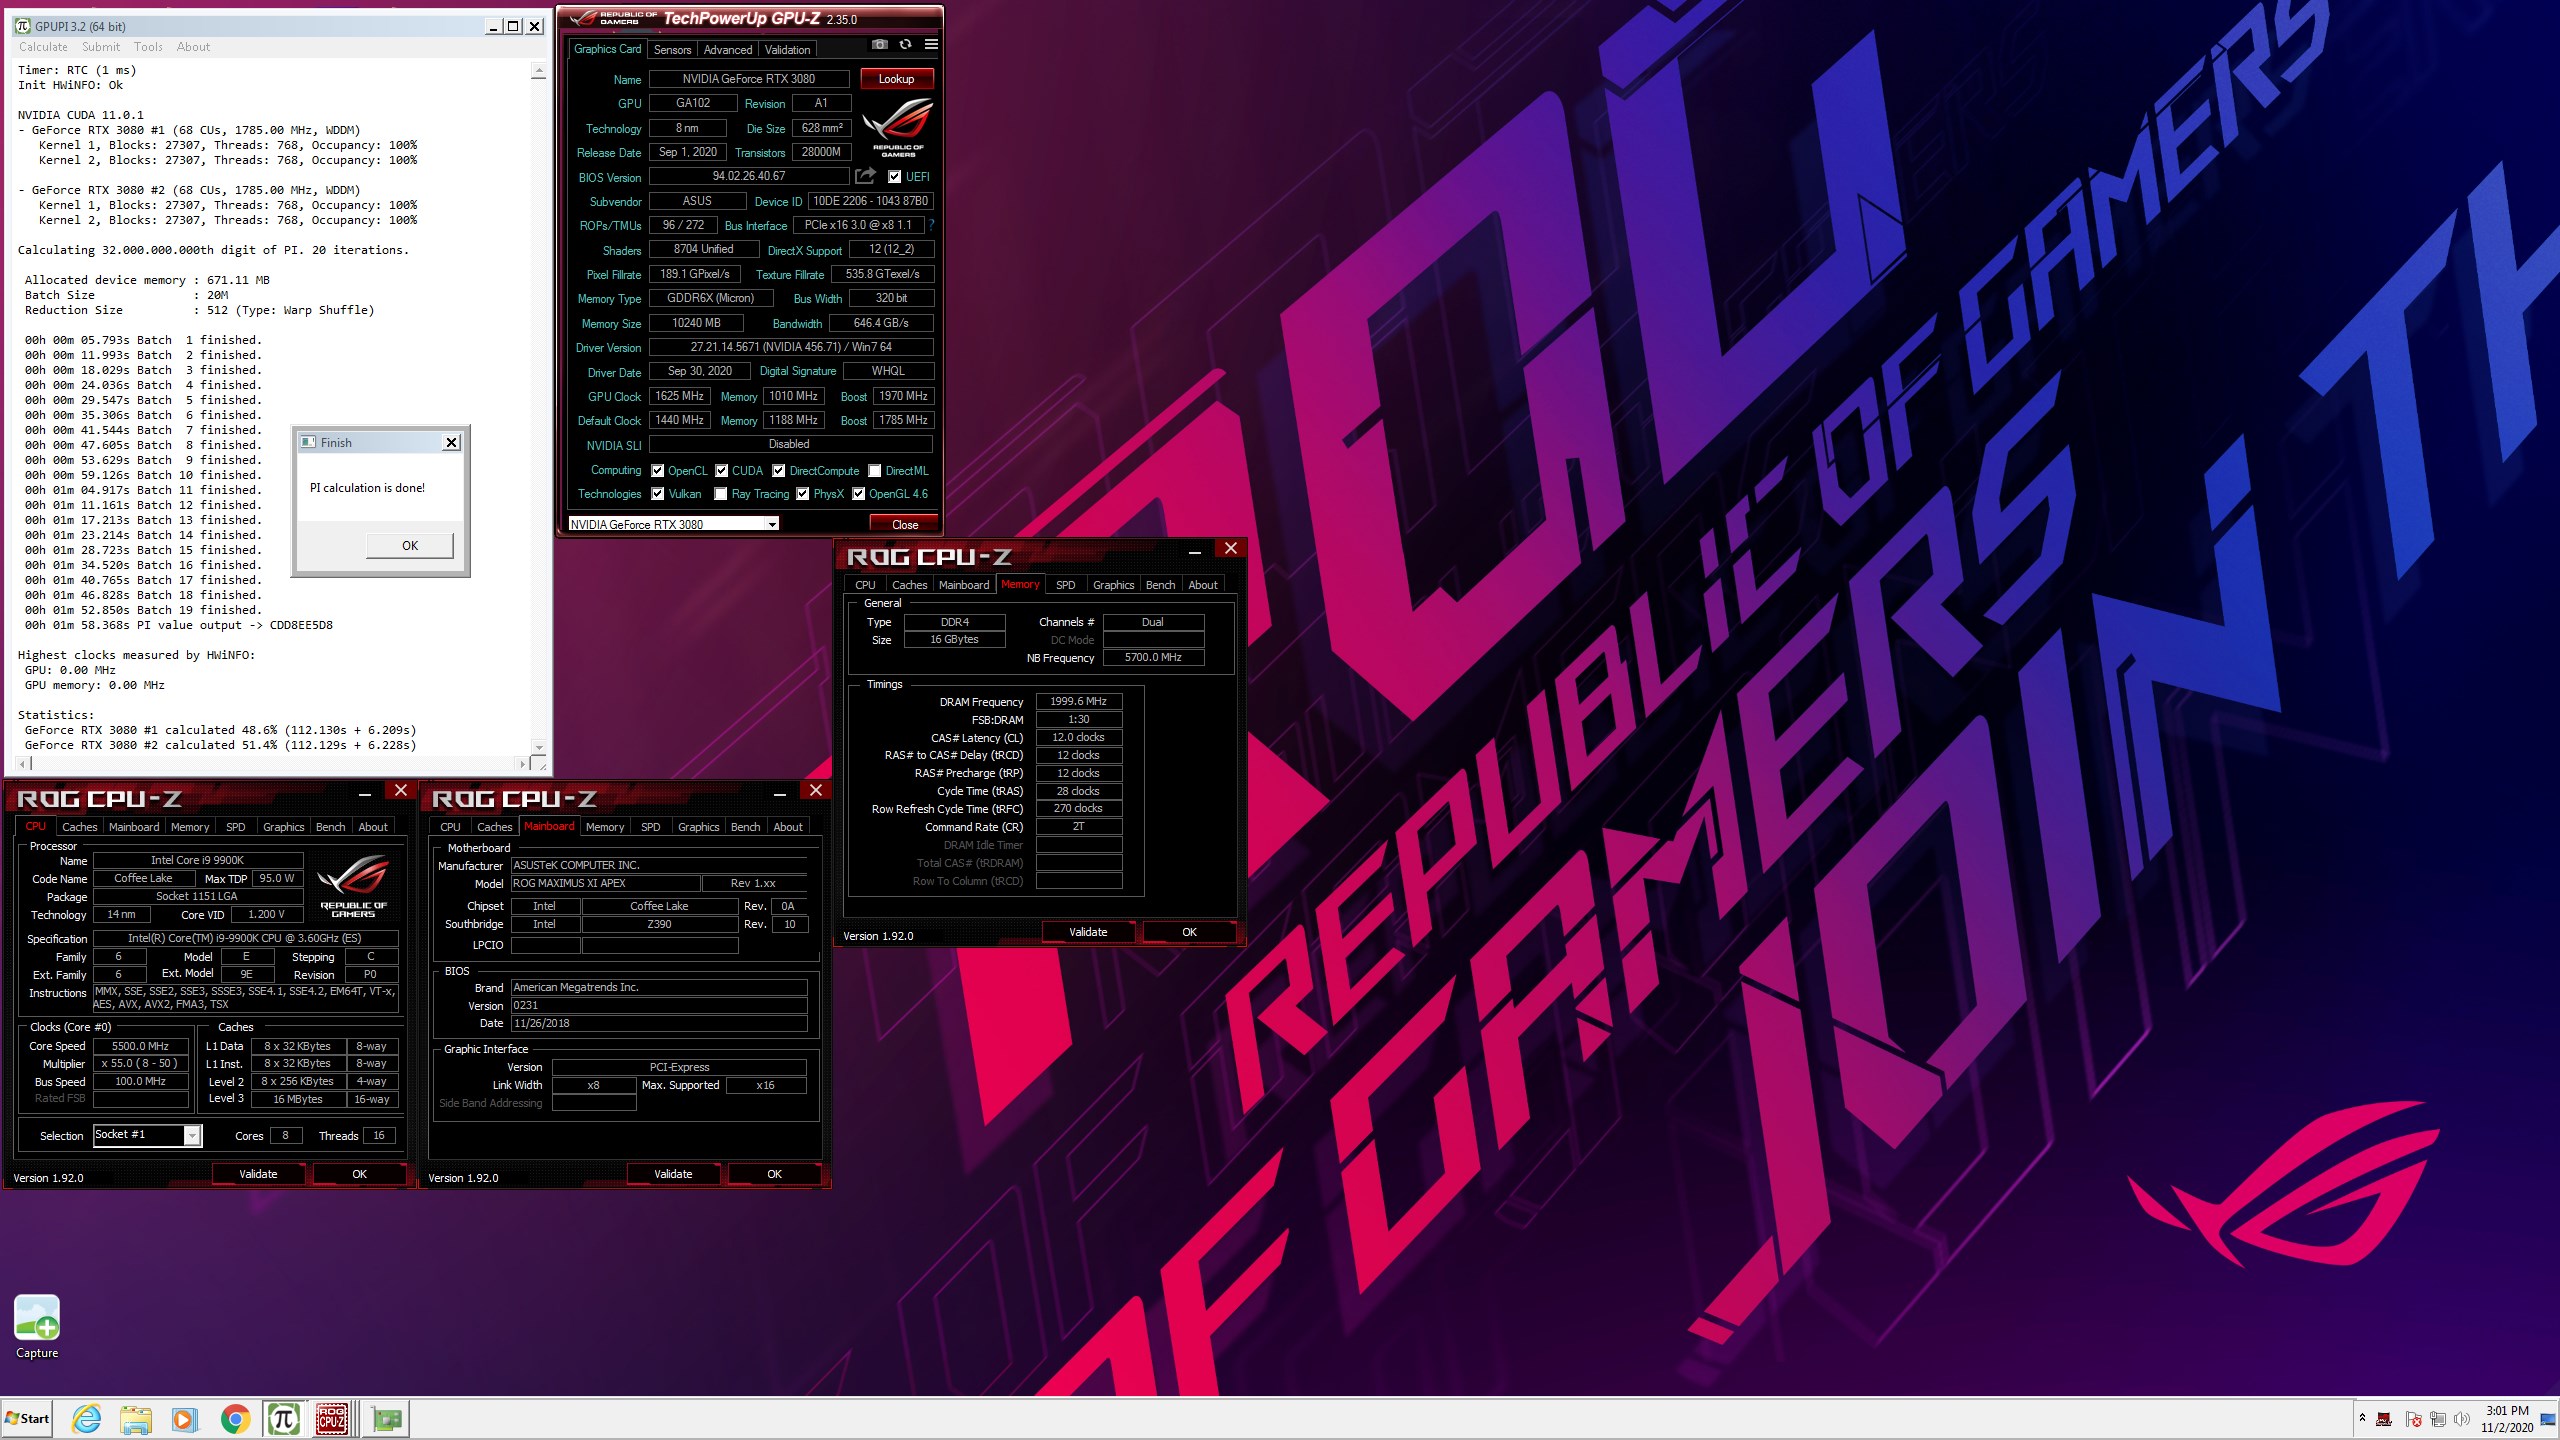Click the volume speaker tray icon
This screenshot has width=2560, height=1440.
pyautogui.click(x=2461, y=1419)
